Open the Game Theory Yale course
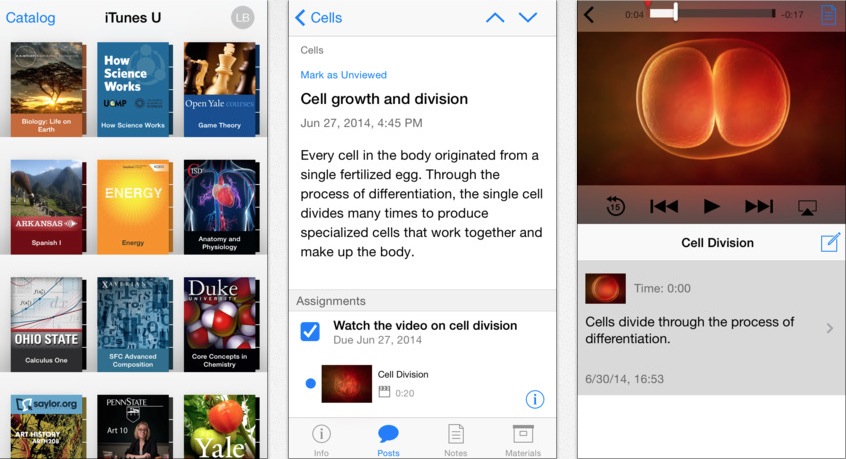The image size is (846, 459). [221, 89]
